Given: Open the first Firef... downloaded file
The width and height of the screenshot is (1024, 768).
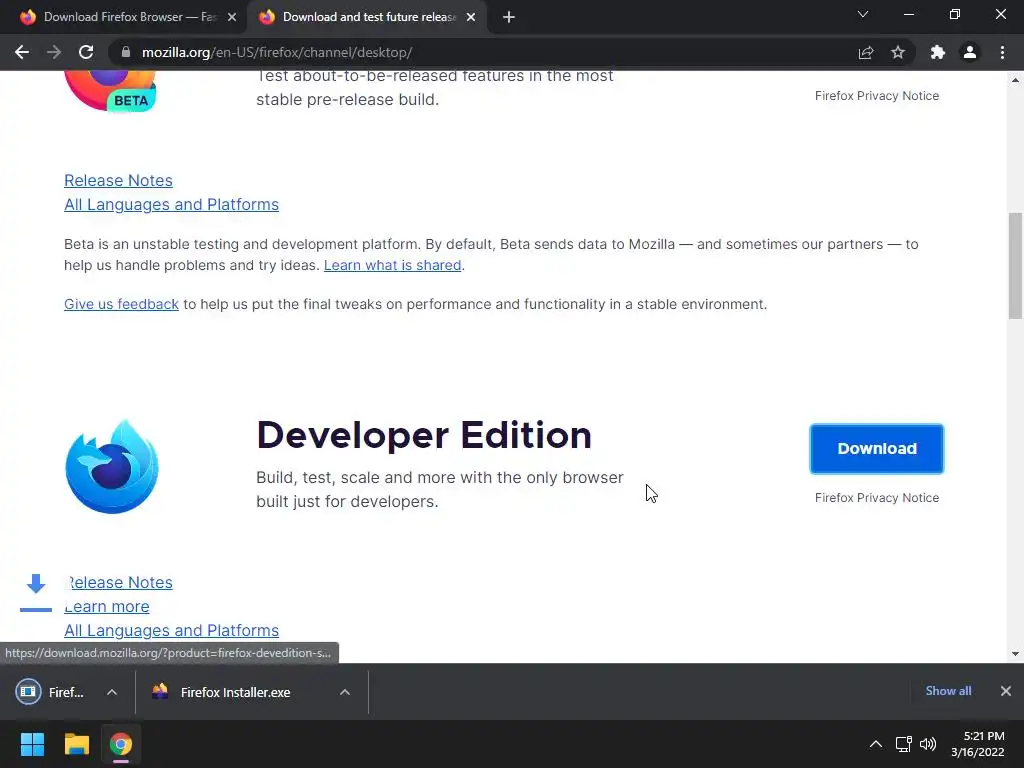Looking at the screenshot, I should pos(51,692).
